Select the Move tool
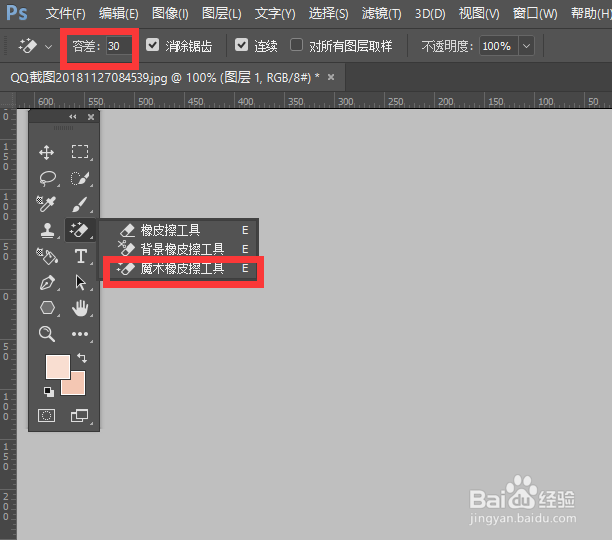 (46, 153)
